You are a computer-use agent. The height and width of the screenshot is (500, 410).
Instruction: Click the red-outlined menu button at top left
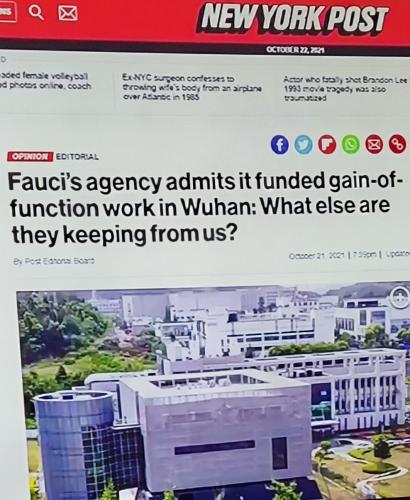[x=7, y=13]
